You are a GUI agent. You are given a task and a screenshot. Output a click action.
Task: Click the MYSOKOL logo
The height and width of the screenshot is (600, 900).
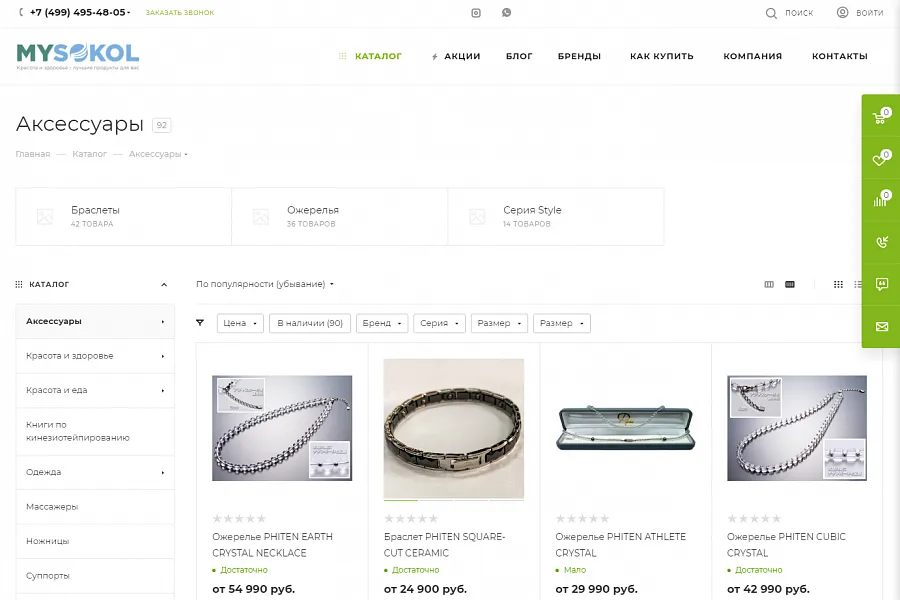point(78,56)
